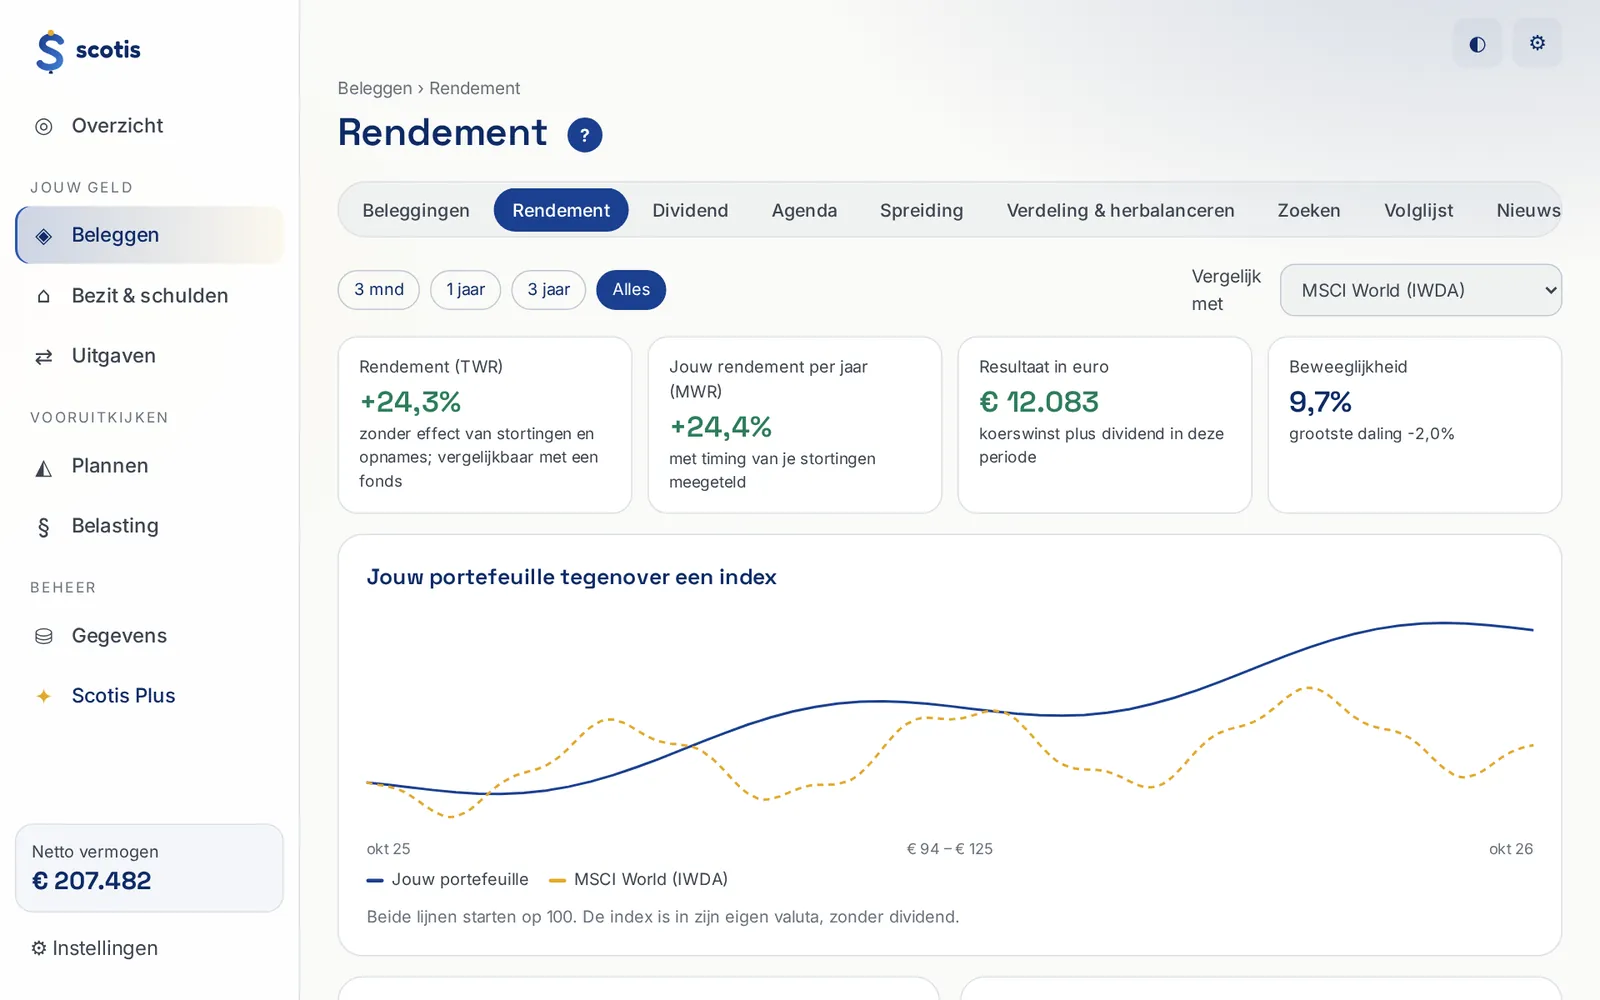
Task: Switch to the Dividend tab
Action: [x=690, y=210]
